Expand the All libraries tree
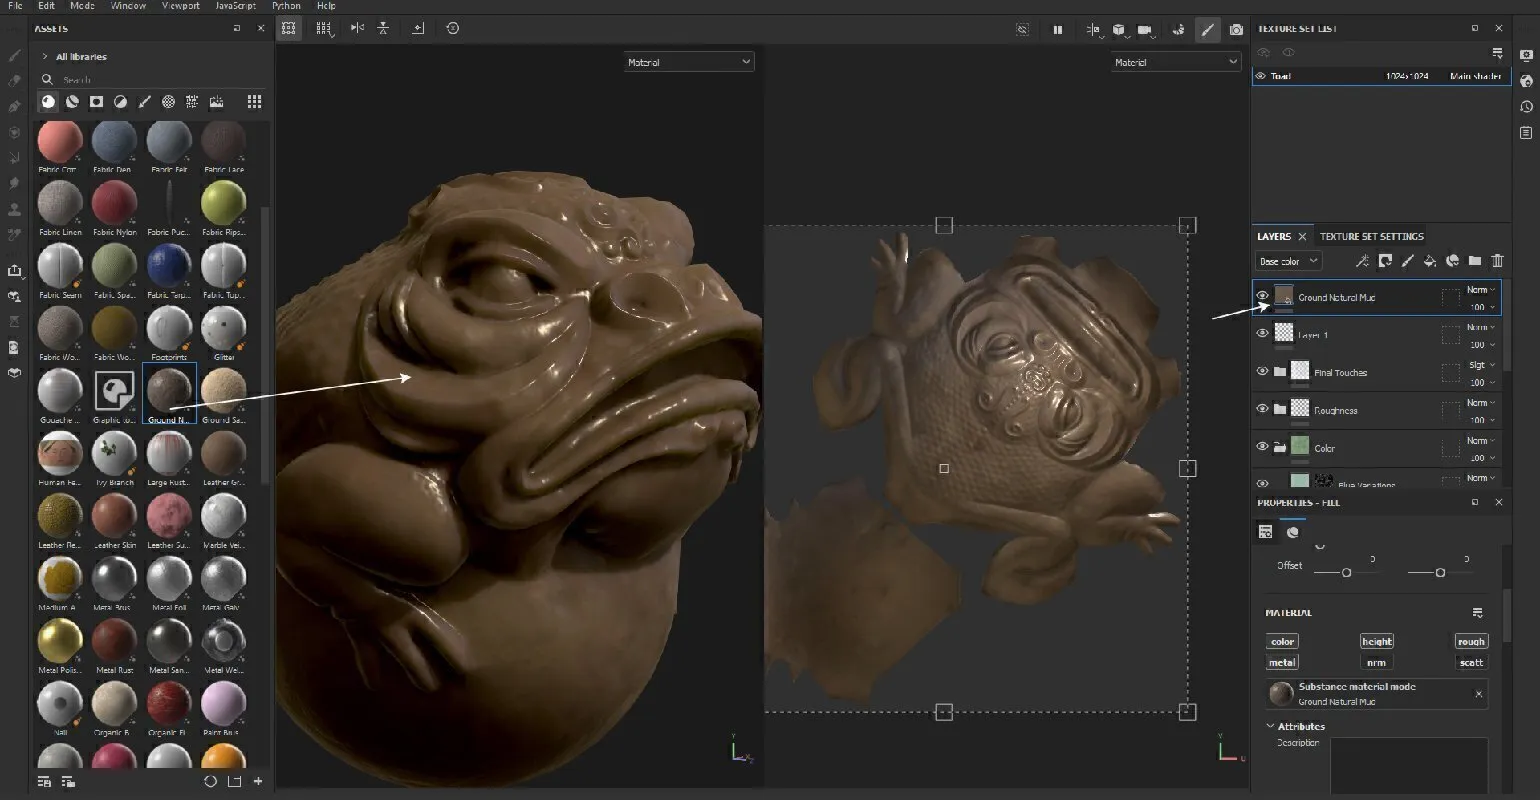The width and height of the screenshot is (1540, 800). click(45, 57)
